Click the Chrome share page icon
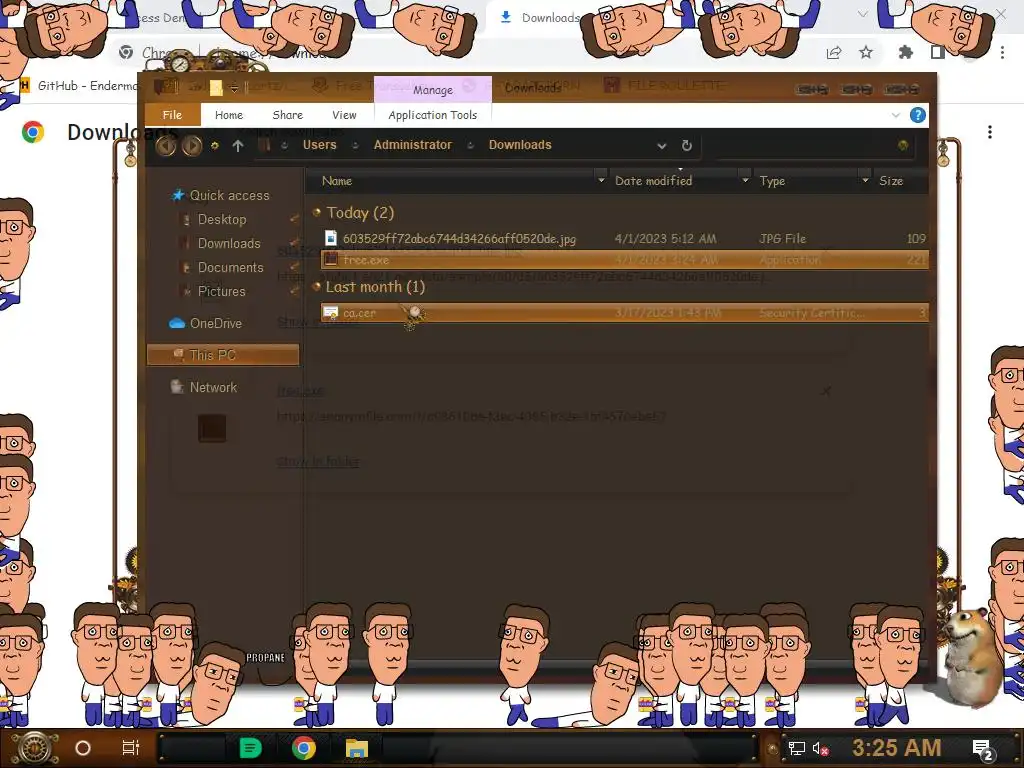Viewport: 1024px width, 768px height. pyautogui.click(x=834, y=53)
